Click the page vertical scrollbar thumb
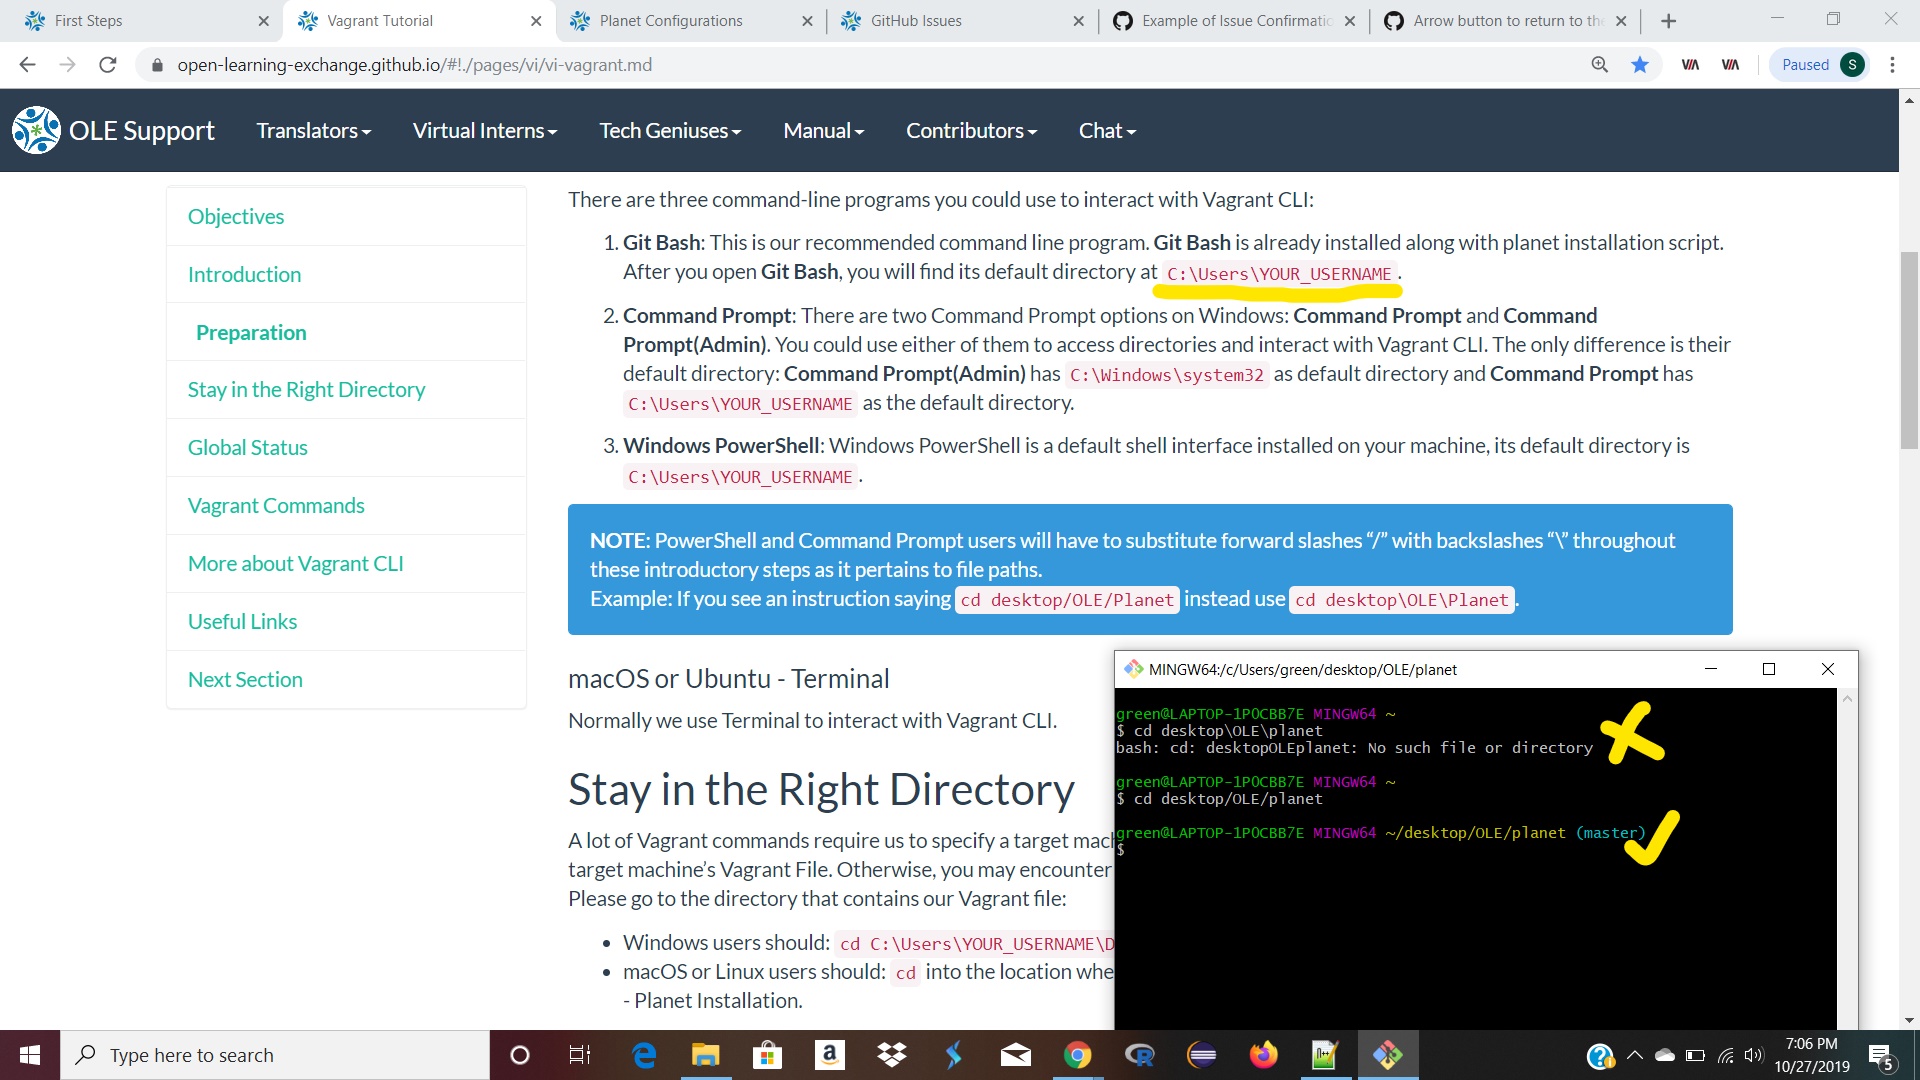 (1909, 350)
